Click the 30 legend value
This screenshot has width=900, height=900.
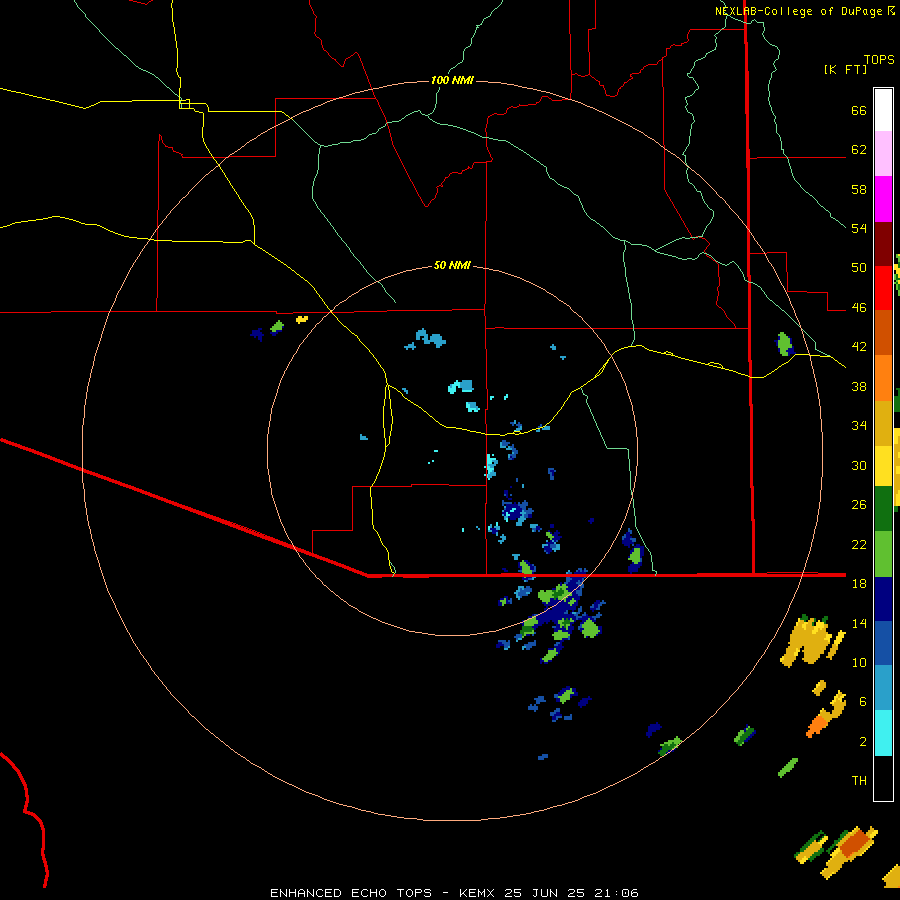859,465
